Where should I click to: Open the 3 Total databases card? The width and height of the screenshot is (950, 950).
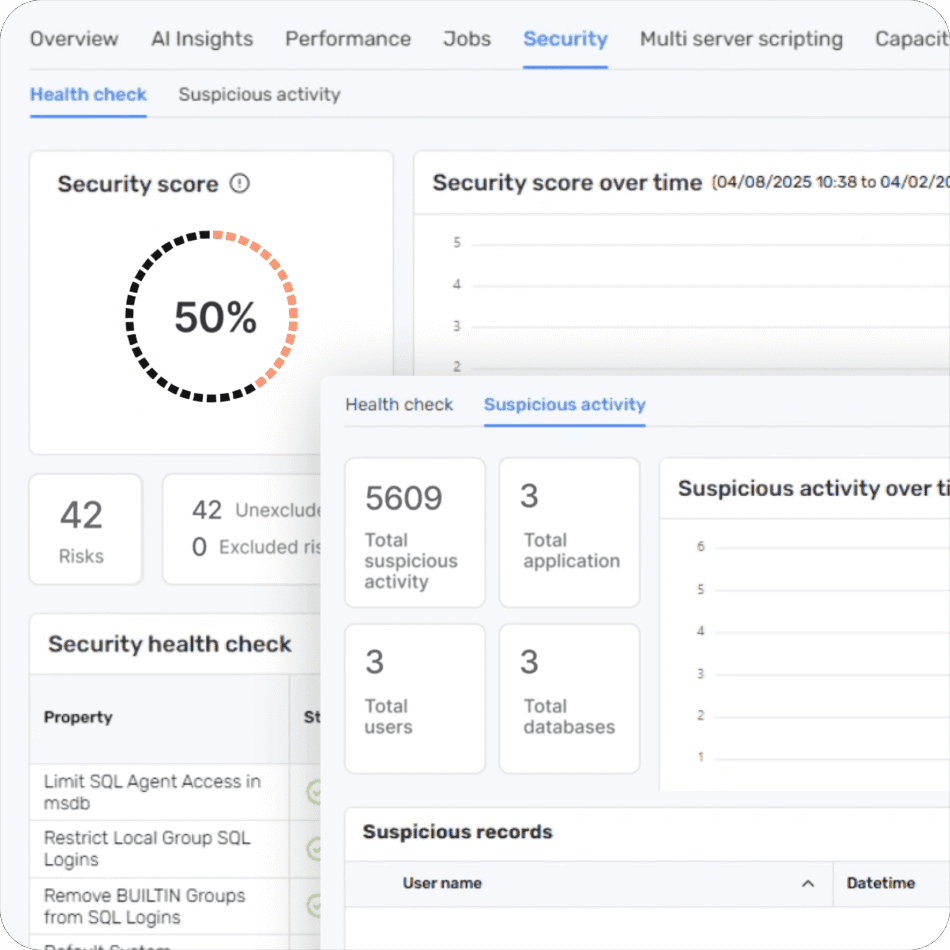pyautogui.click(x=570, y=699)
